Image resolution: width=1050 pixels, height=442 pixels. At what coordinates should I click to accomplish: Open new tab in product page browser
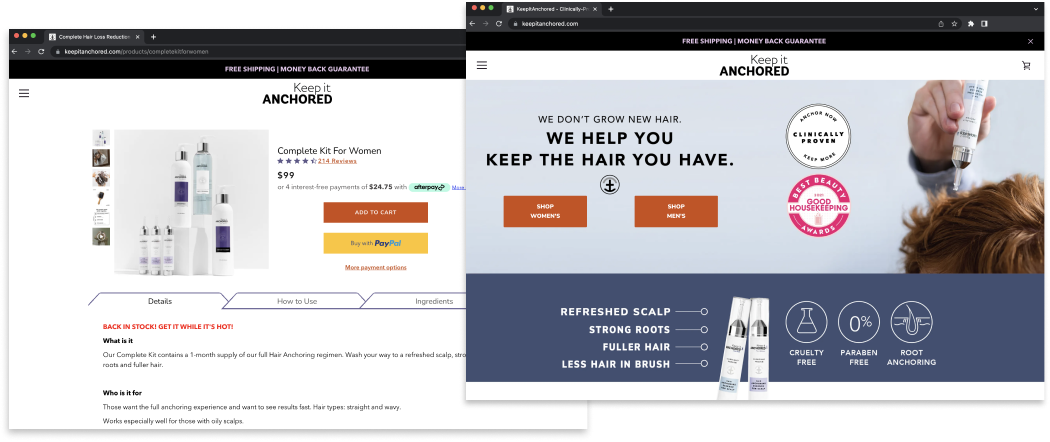pyautogui.click(x=153, y=37)
